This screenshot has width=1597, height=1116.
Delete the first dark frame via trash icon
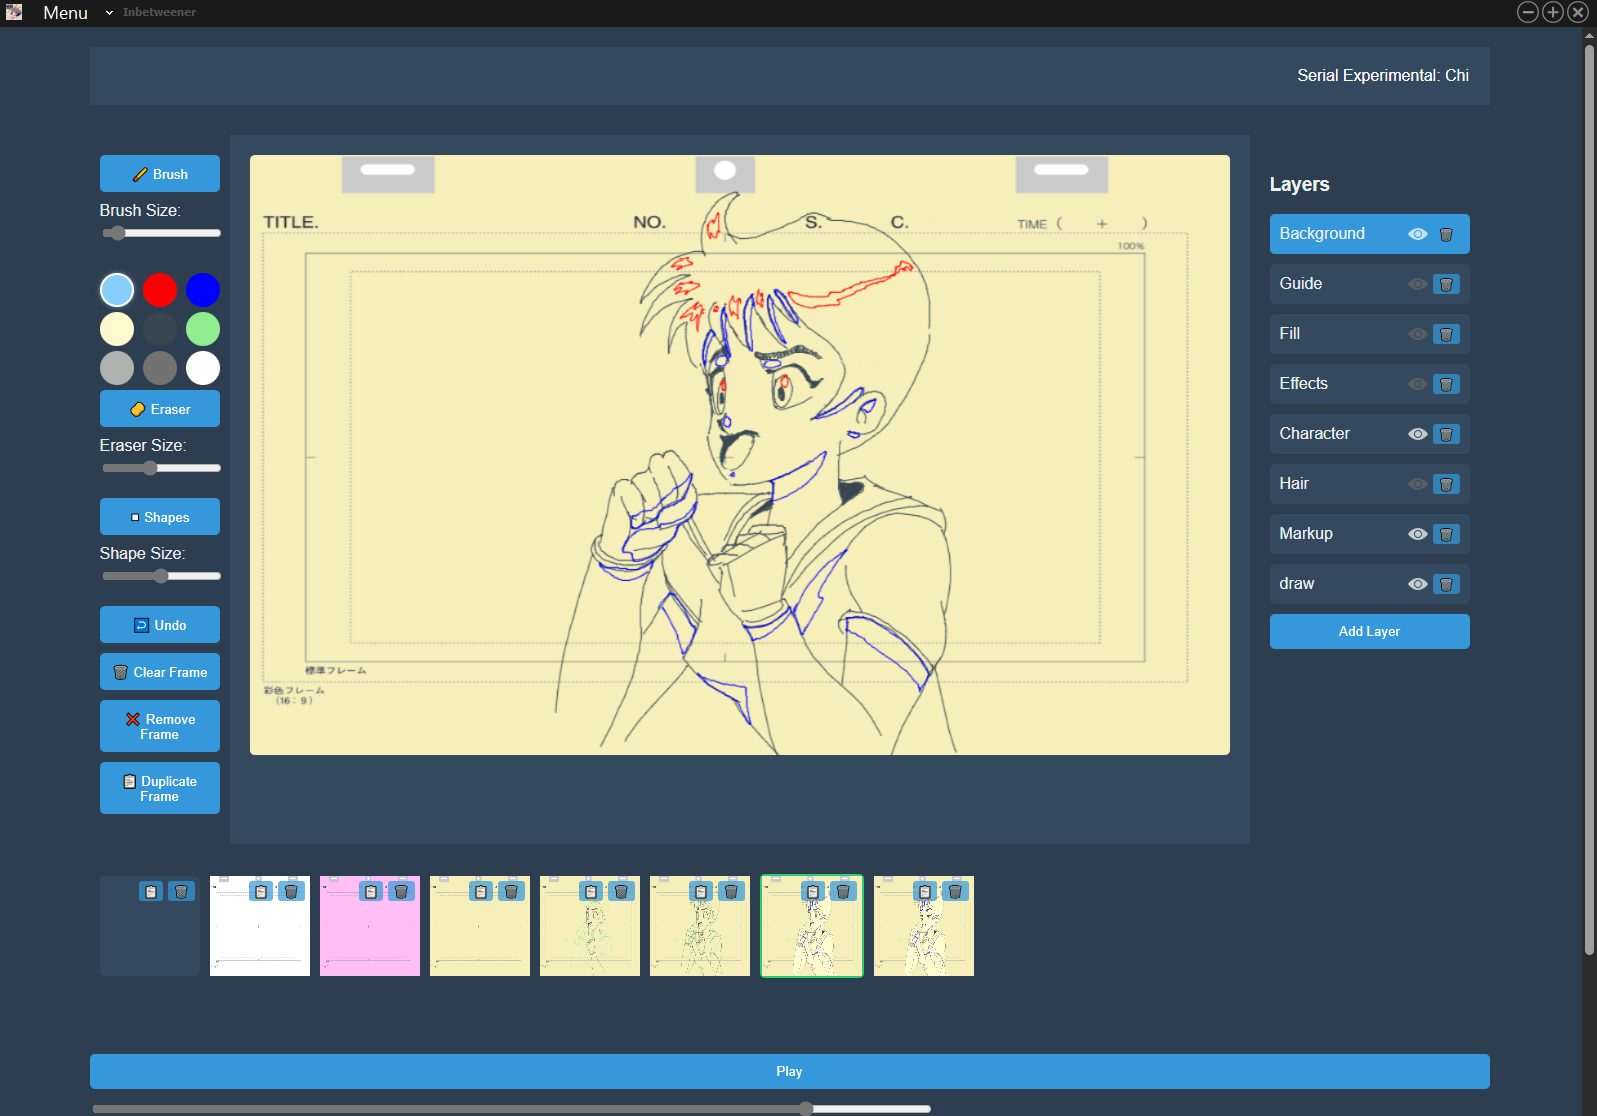point(181,891)
